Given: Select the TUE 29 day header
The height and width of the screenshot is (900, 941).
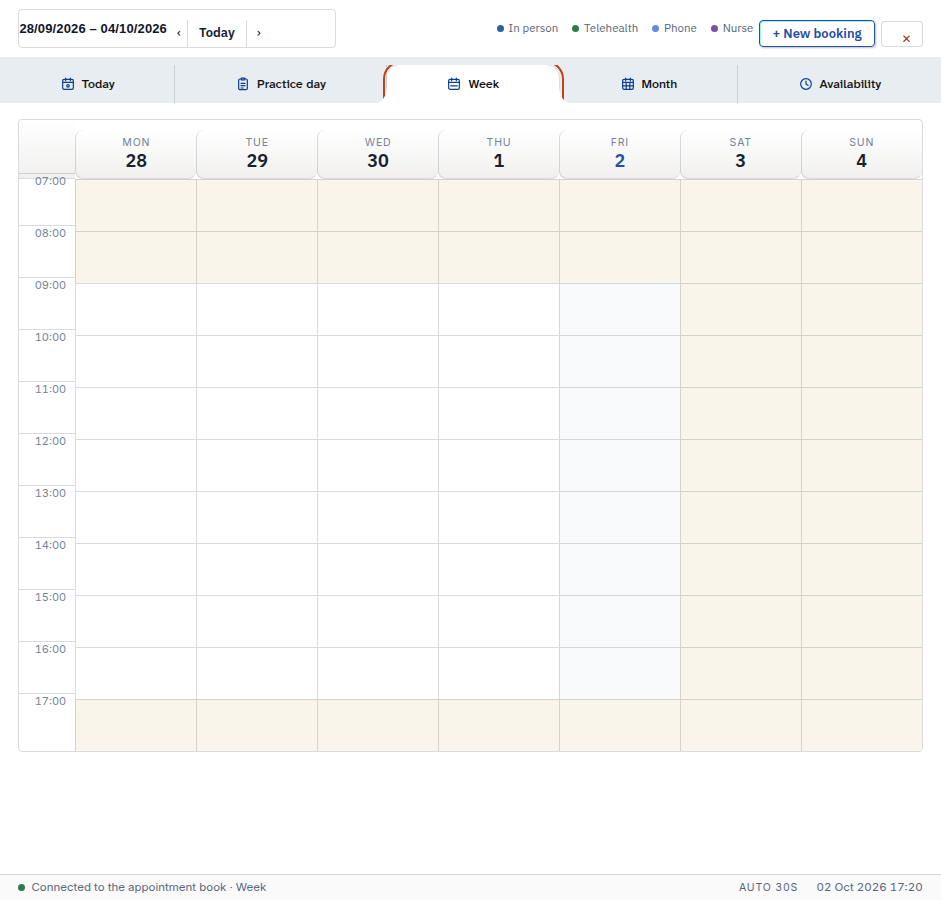Looking at the screenshot, I should [257, 154].
